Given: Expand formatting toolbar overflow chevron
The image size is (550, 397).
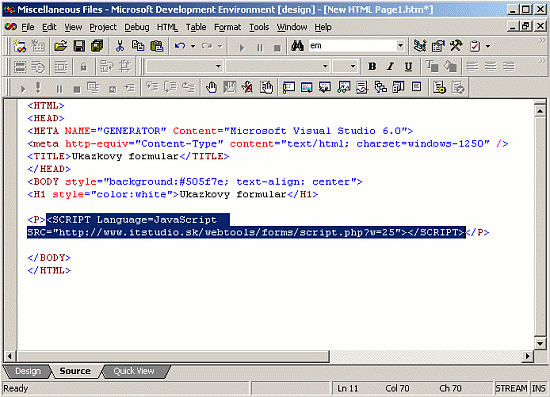Looking at the screenshot, I should pos(542,61).
